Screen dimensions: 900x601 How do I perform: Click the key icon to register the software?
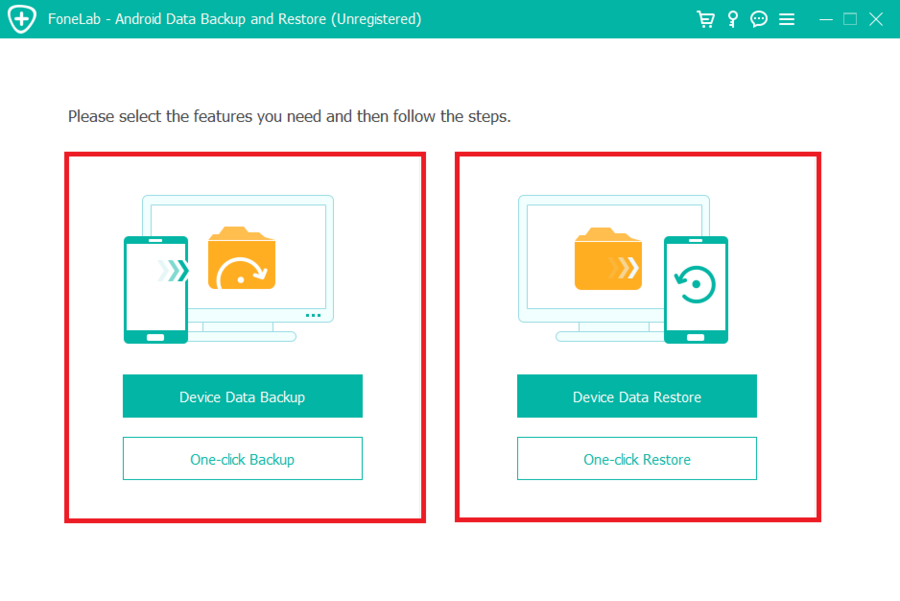pyautogui.click(x=732, y=19)
